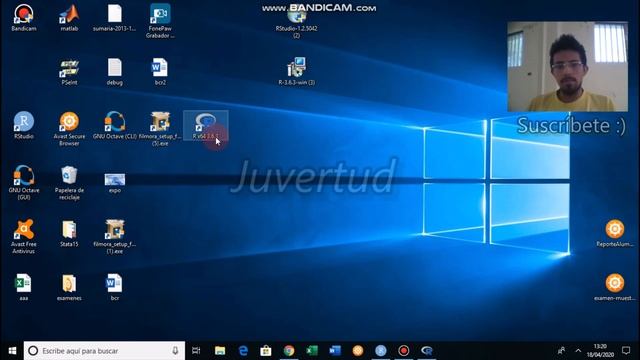
Task: Open the orange Avast browser taskbar icon
Action: (x=358, y=351)
